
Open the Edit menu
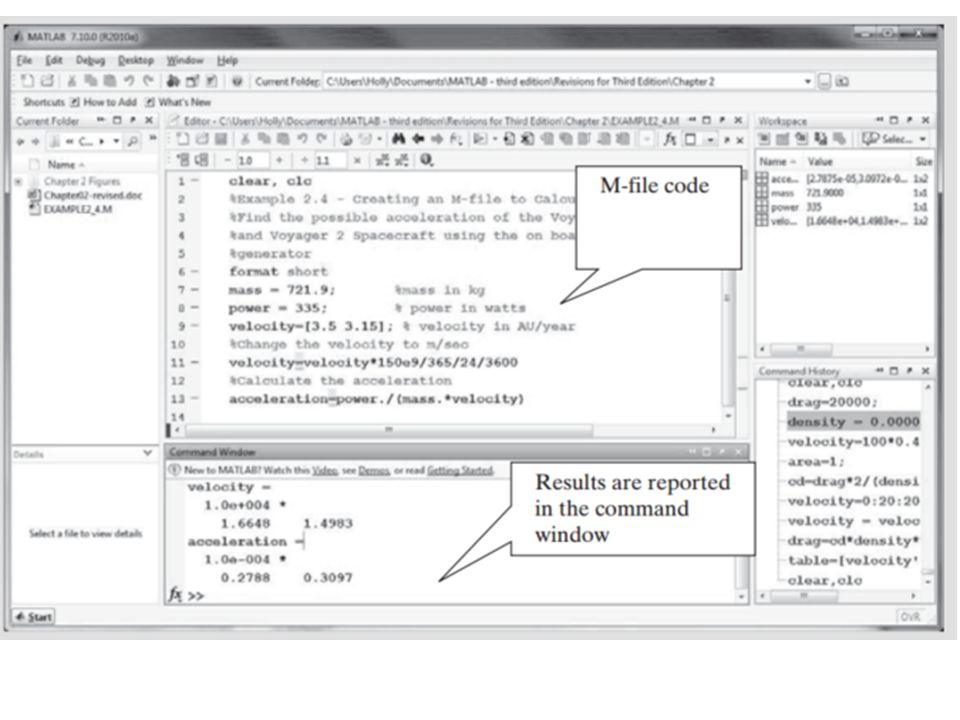(x=54, y=60)
